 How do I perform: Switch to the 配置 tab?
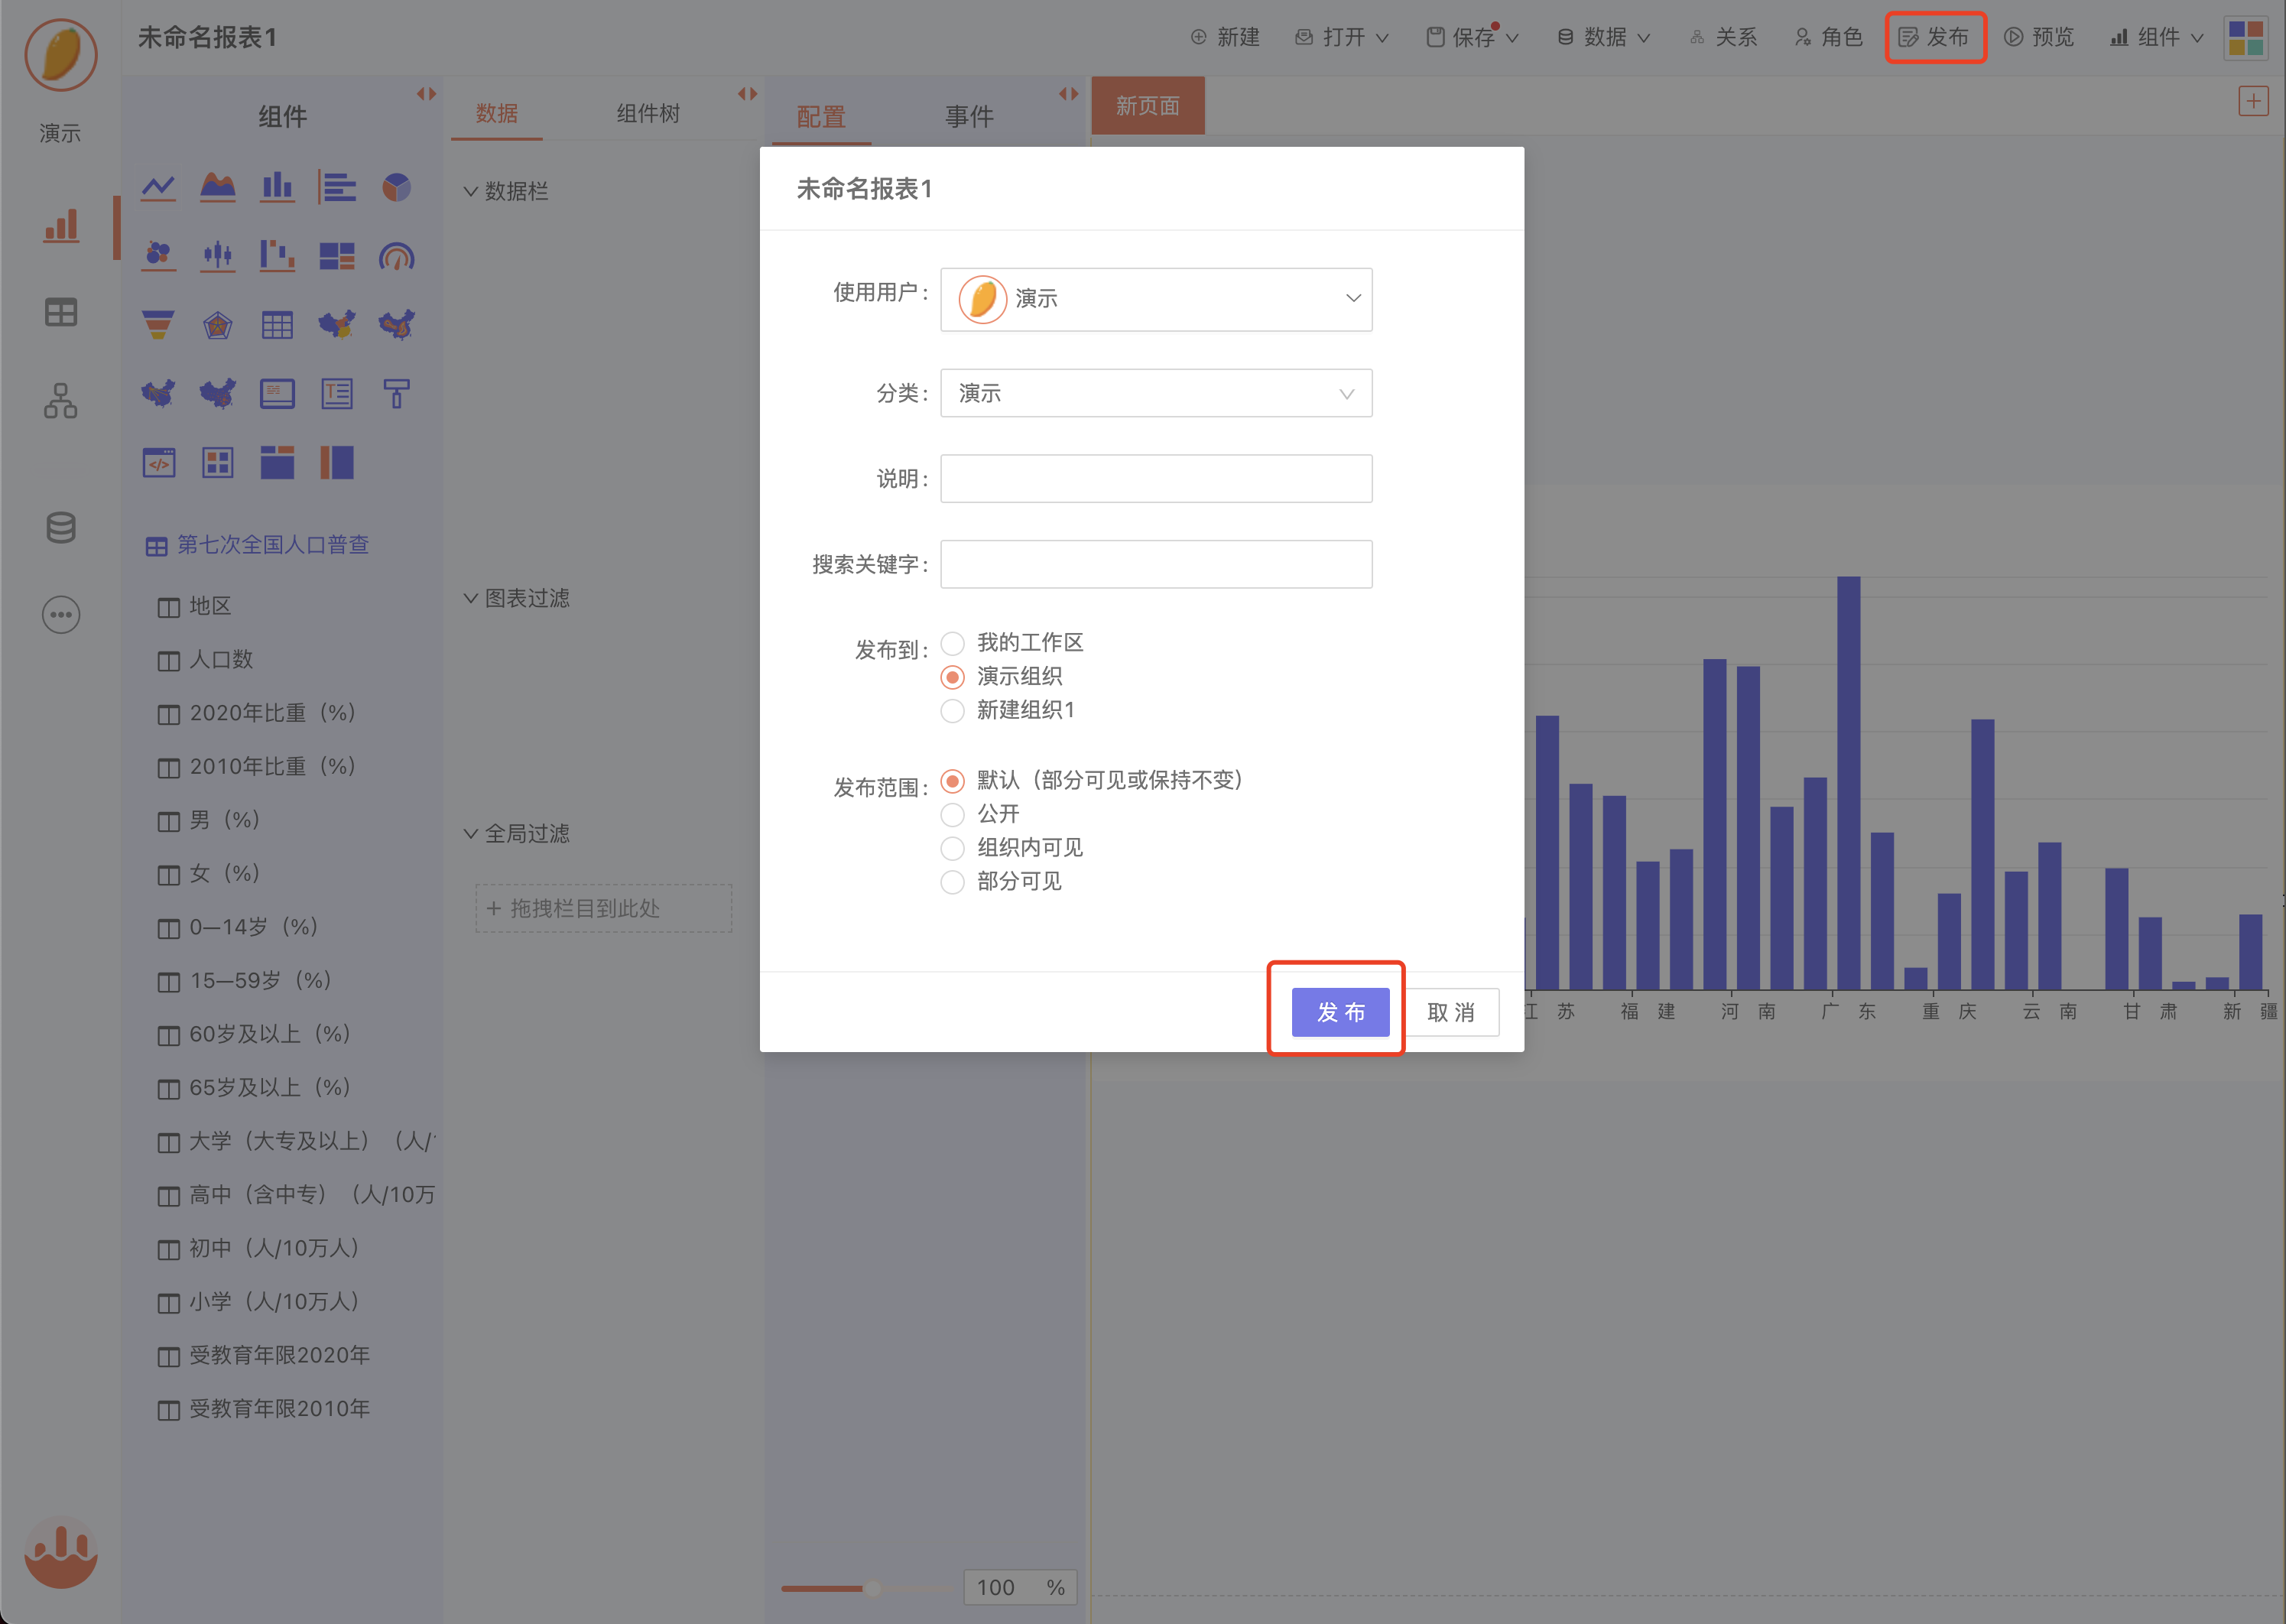(821, 116)
